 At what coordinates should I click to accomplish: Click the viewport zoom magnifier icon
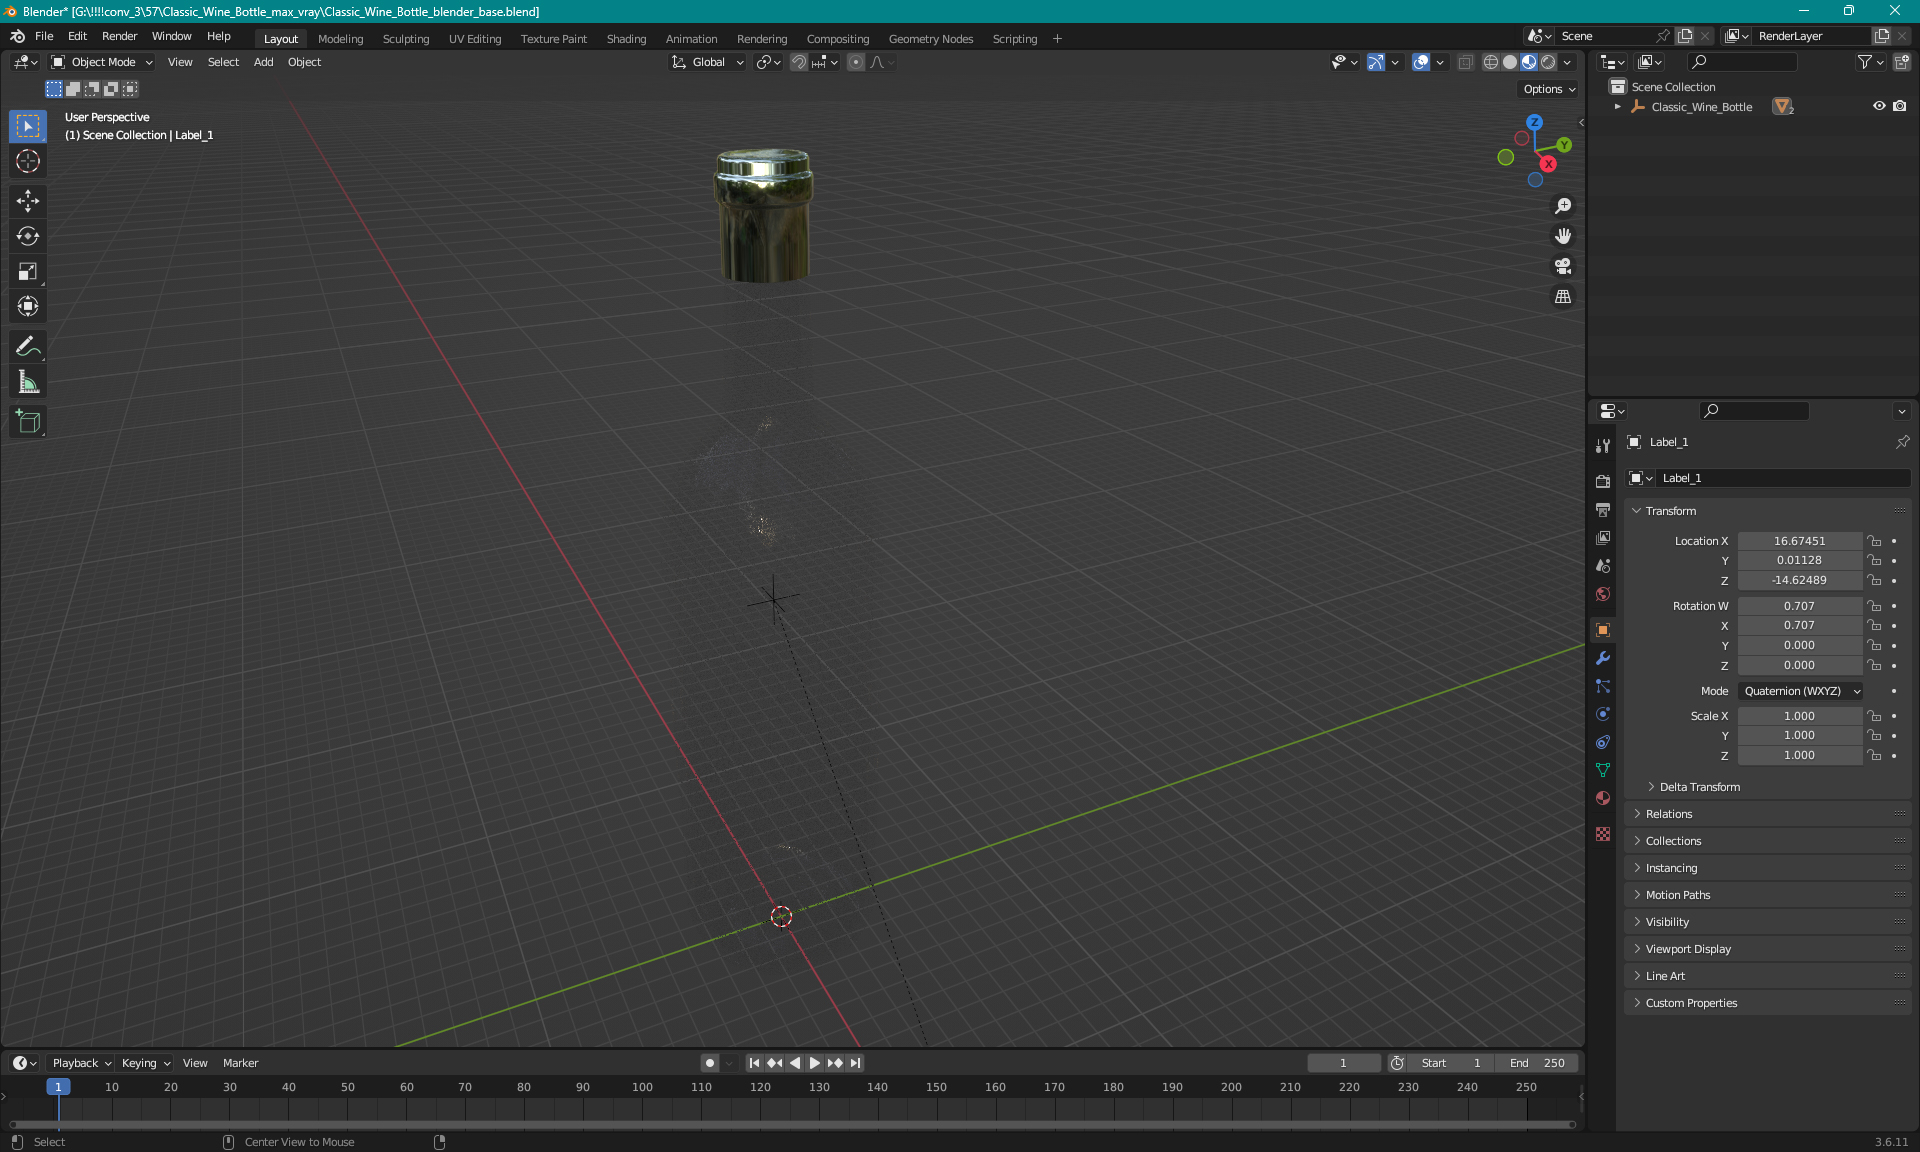click(1563, 206)
